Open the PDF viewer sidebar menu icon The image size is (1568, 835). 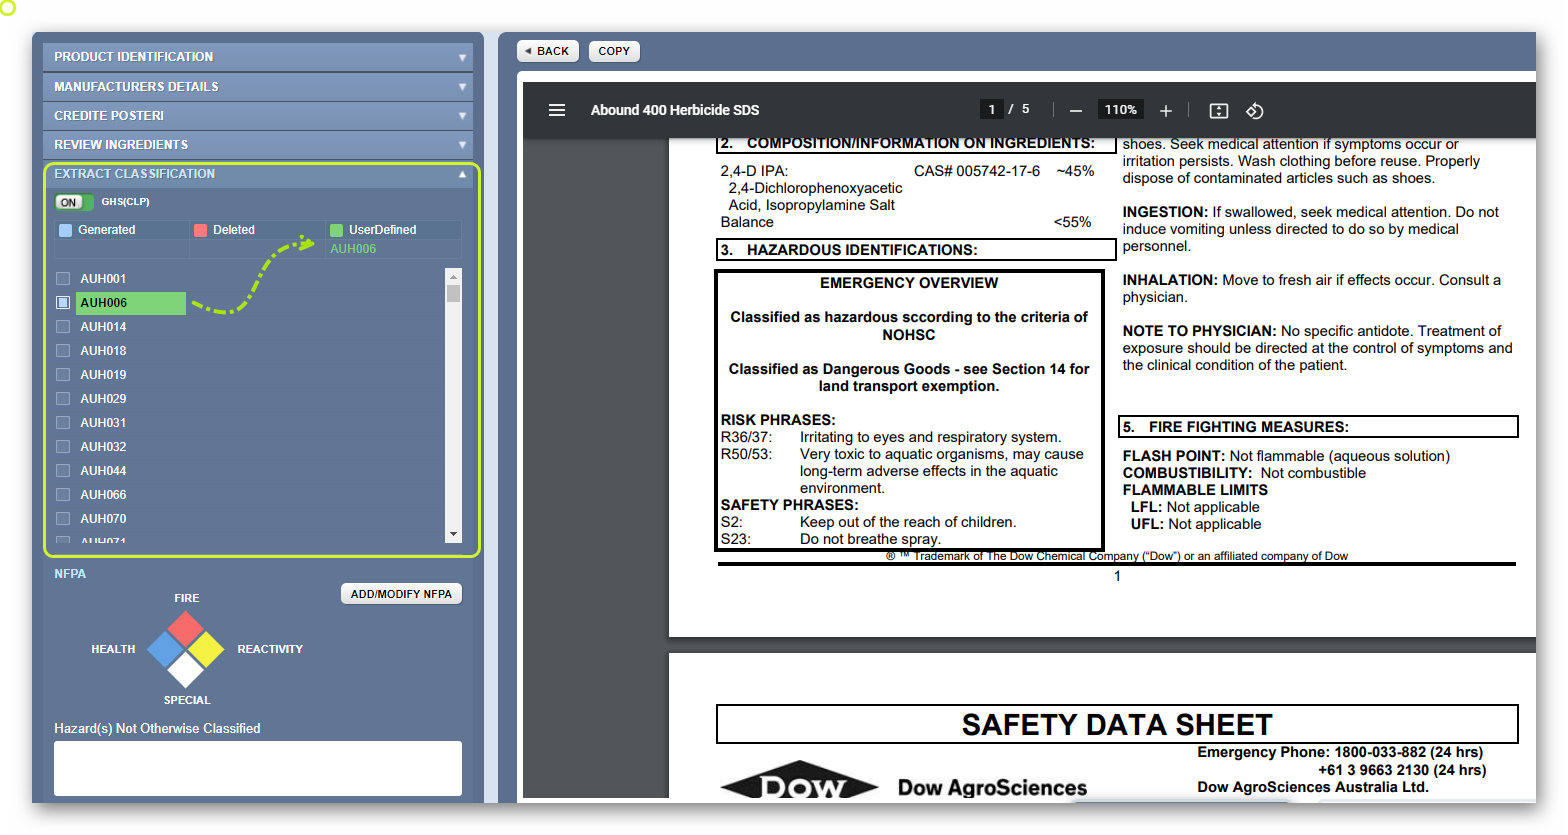coord(557,110)
